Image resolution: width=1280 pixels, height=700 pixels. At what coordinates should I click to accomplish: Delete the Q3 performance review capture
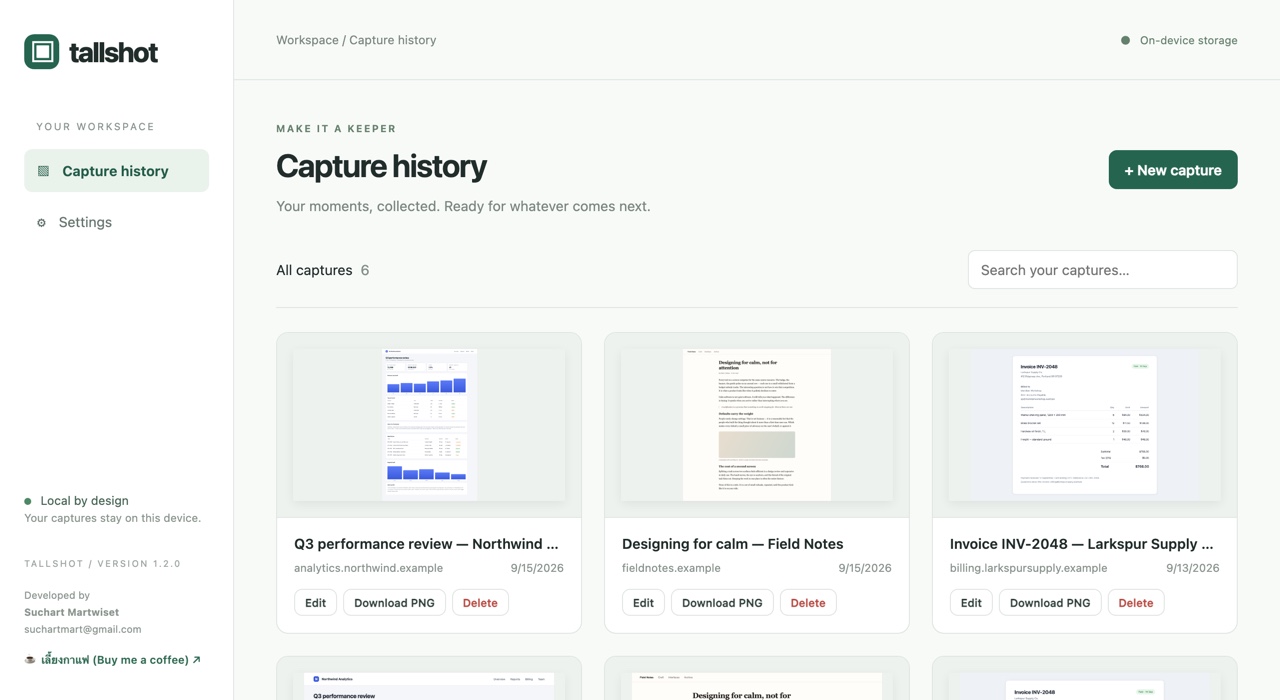480,603
